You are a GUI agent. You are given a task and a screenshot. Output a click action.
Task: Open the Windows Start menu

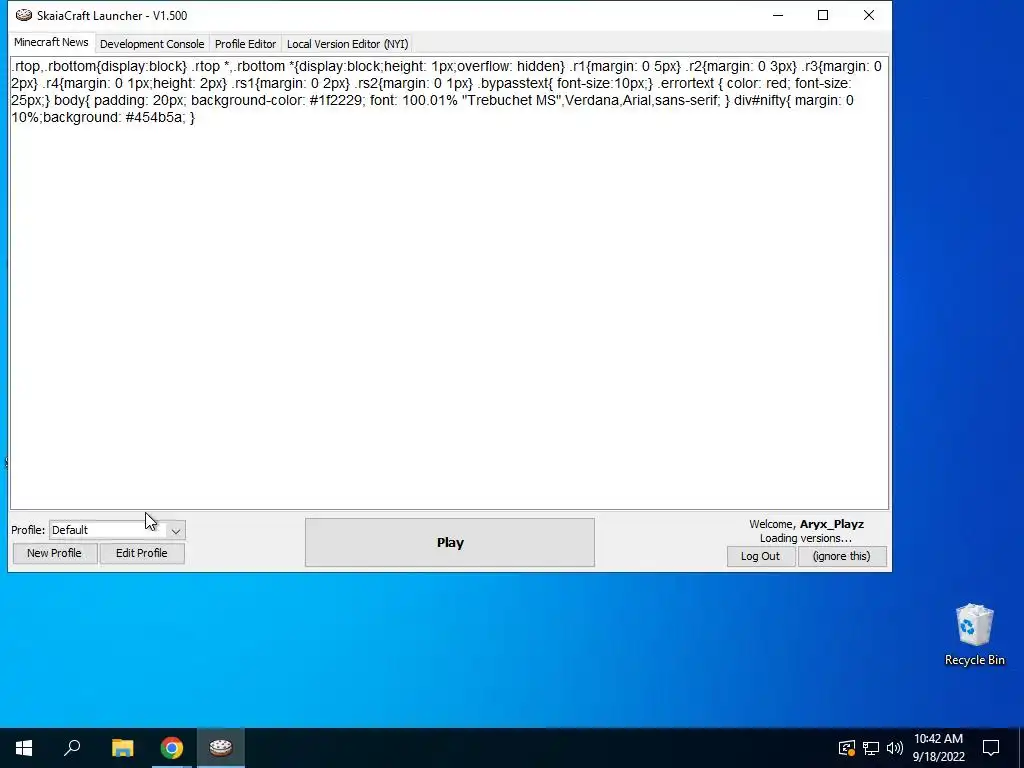click(24, 748)
